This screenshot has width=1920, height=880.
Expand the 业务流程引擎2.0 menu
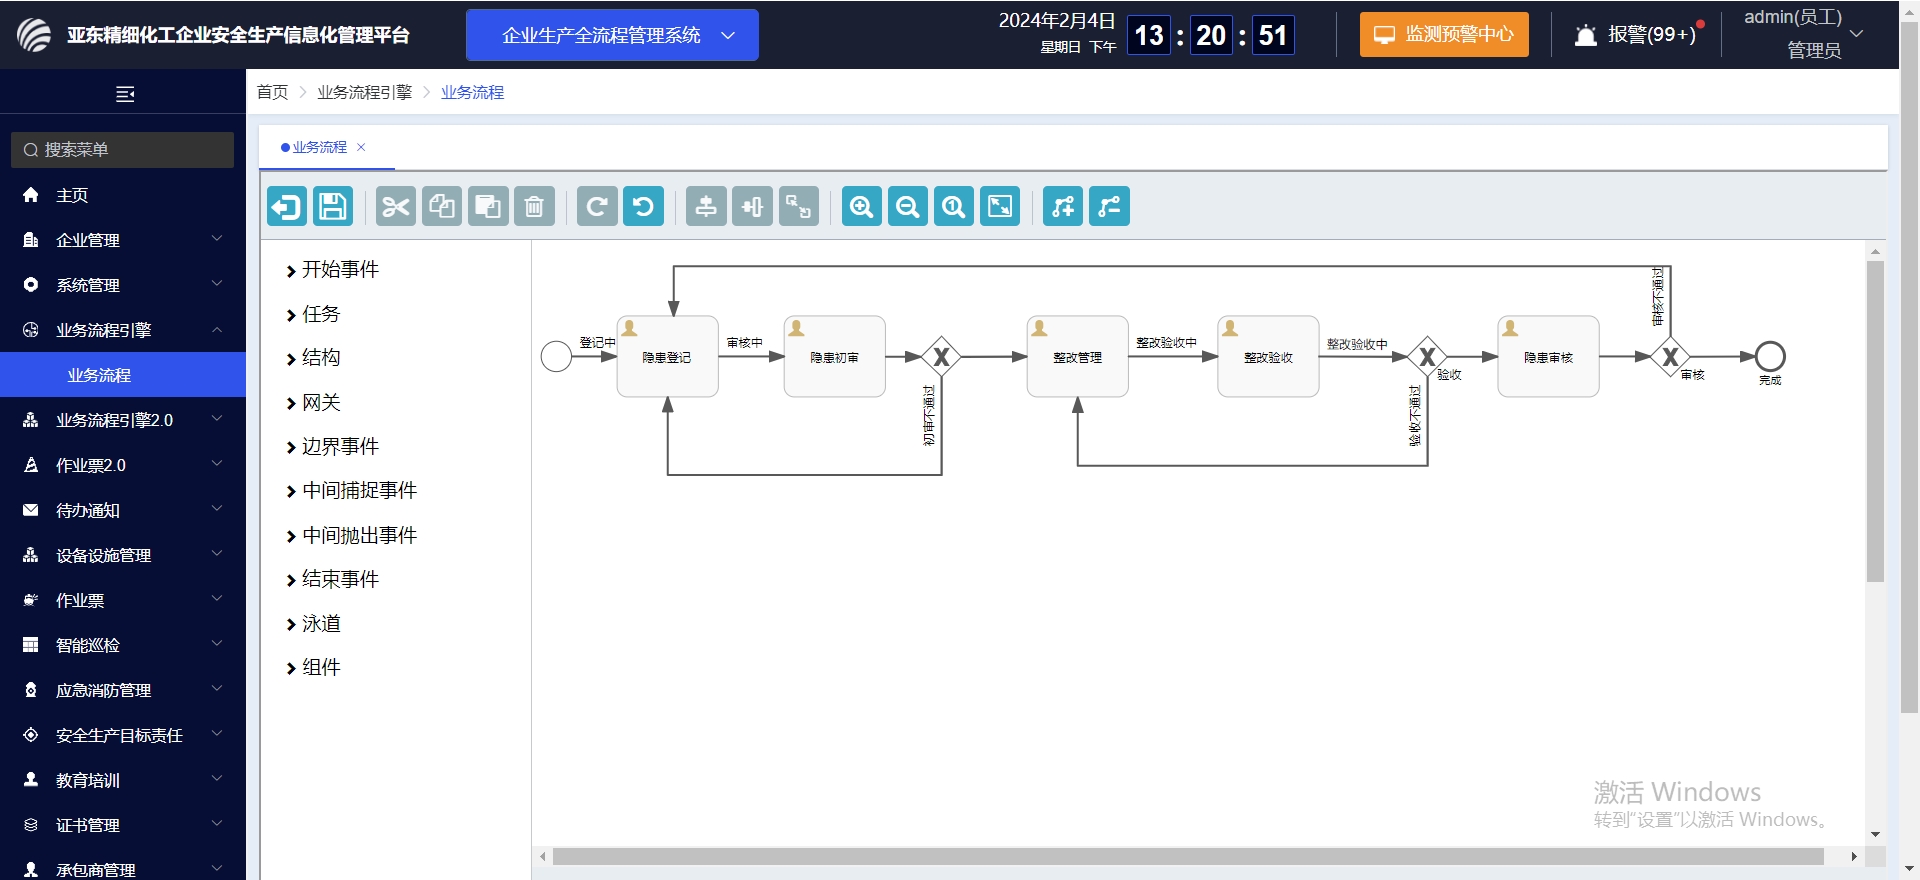tap(123, 420)
